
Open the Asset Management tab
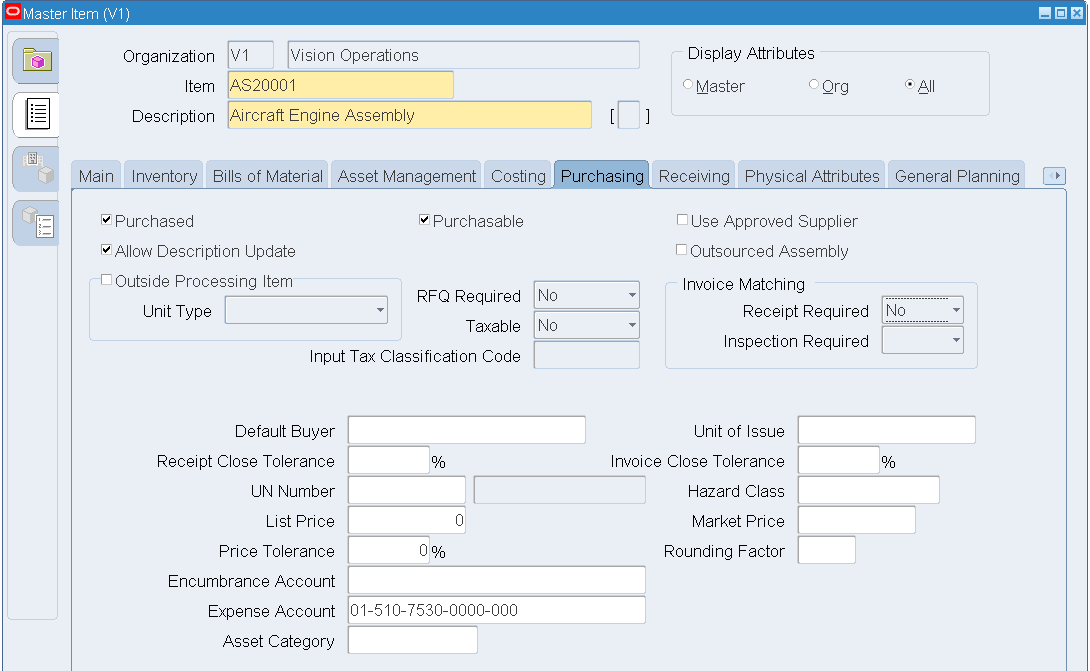click(407, 176)
